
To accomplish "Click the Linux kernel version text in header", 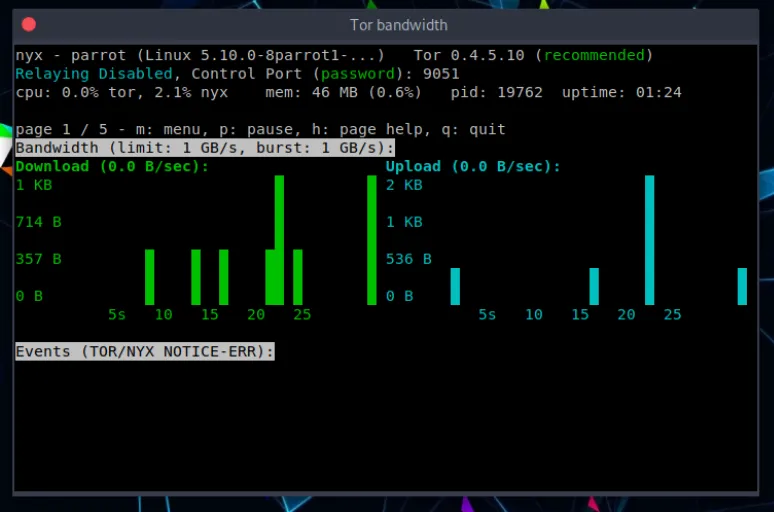I will pyautogui.click(x=260, y=55).
